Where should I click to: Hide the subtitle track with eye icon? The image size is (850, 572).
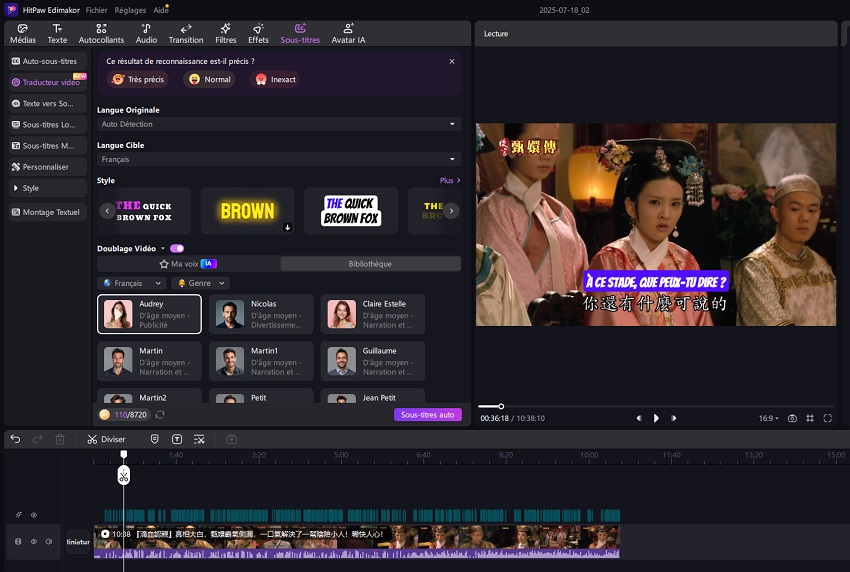(x=34, y=515)
